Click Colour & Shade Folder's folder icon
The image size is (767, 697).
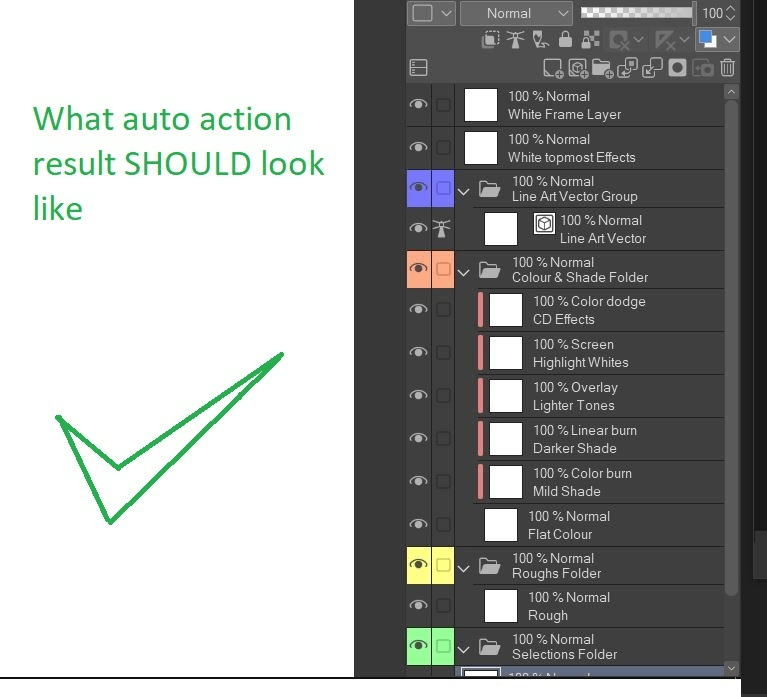(x=489, y=270)
